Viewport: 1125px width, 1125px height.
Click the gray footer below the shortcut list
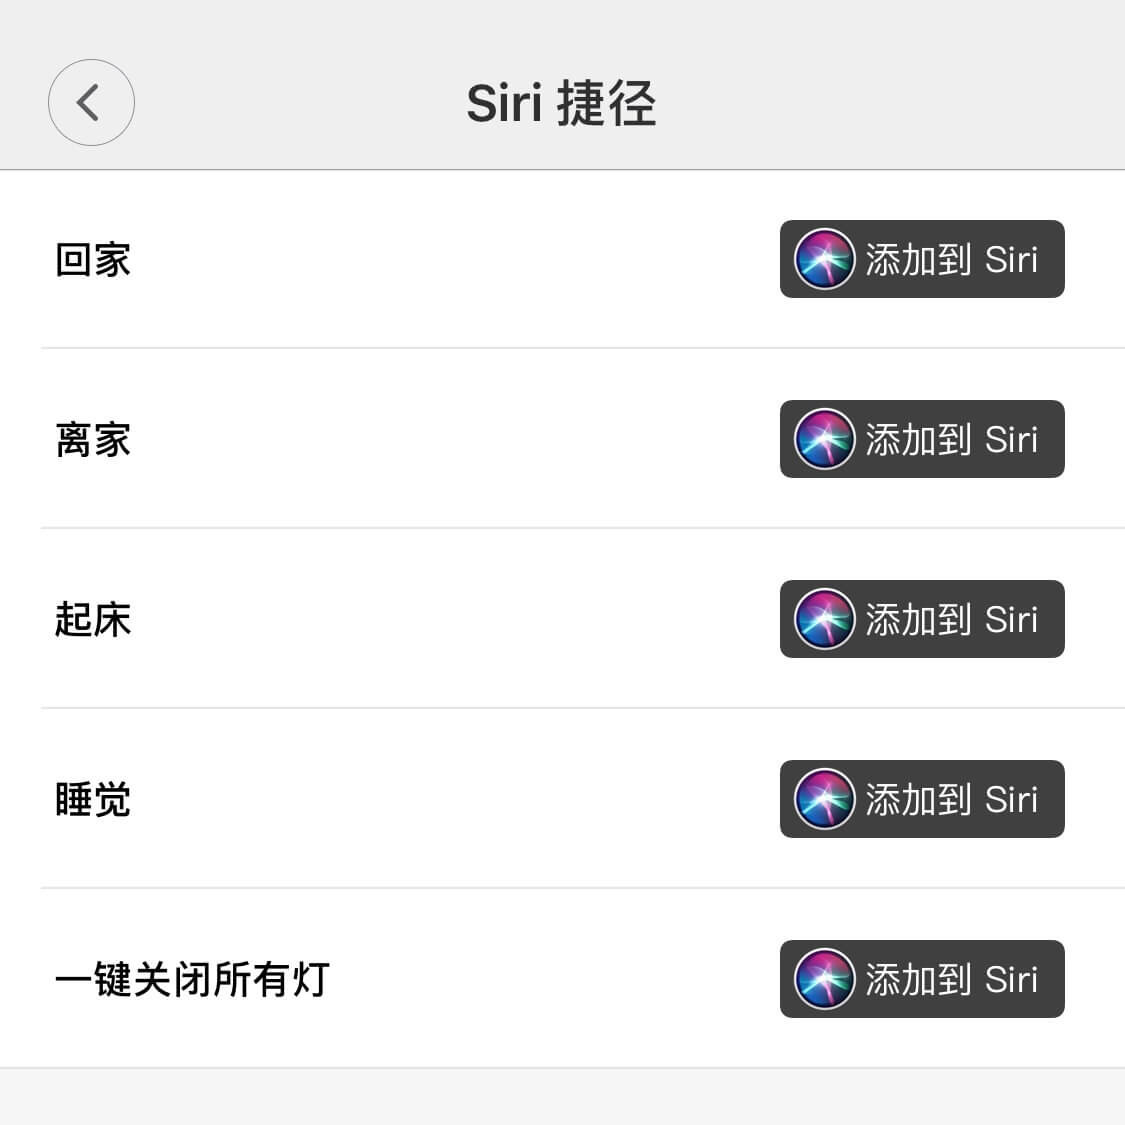pyautogui.click(x=562, y=1098)
